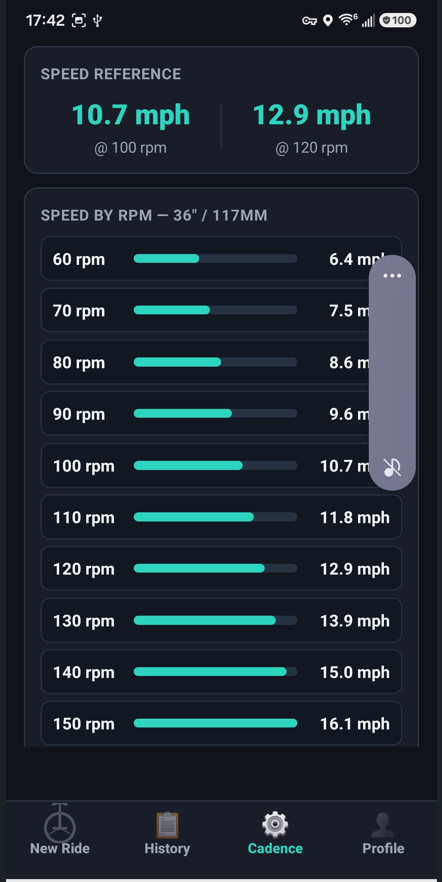Image resolution: width=442 pixels, height=882 pixels.
Task: Select the 140 rpm row
Action: coord(222,672)
